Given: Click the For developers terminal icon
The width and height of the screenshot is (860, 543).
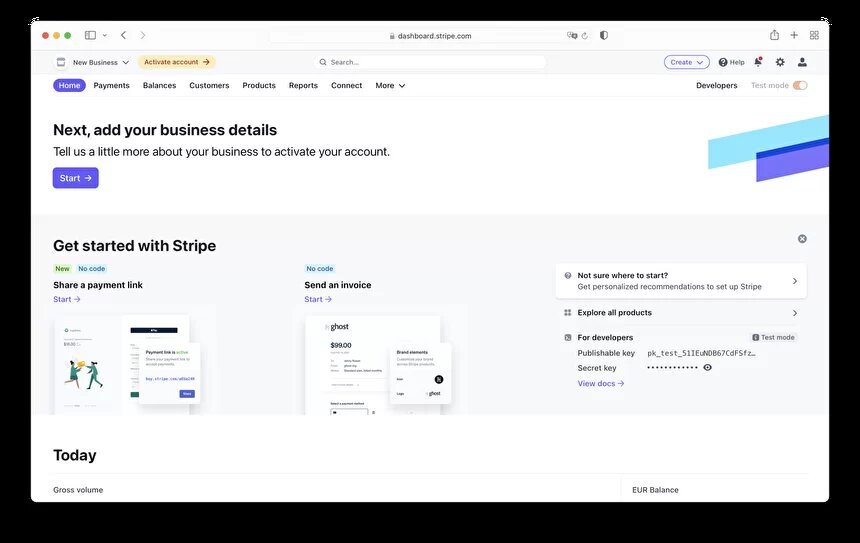Looking at the screenshot, I should click(568, 337).
